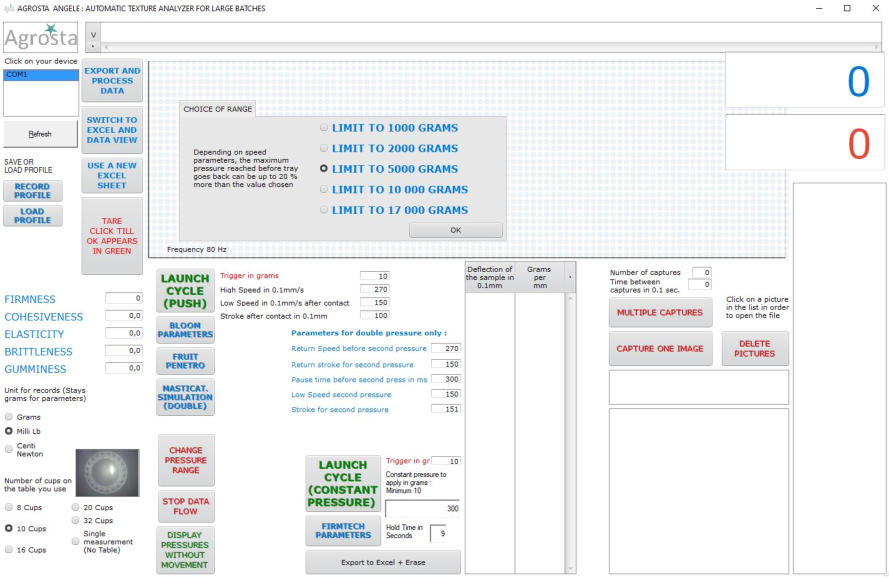Open Firmtech Parameters

coord(343,531)
